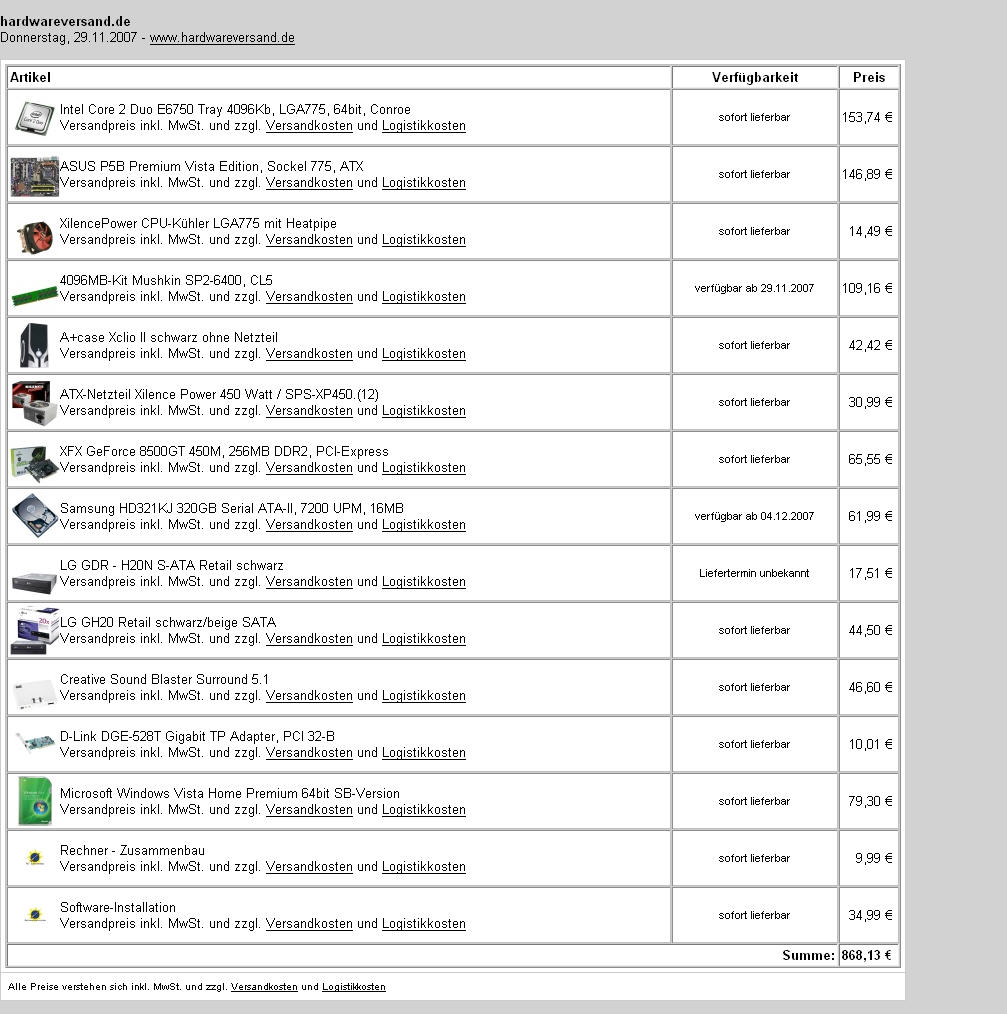Open Versandkosten link in XFX GeForce row

309,468
